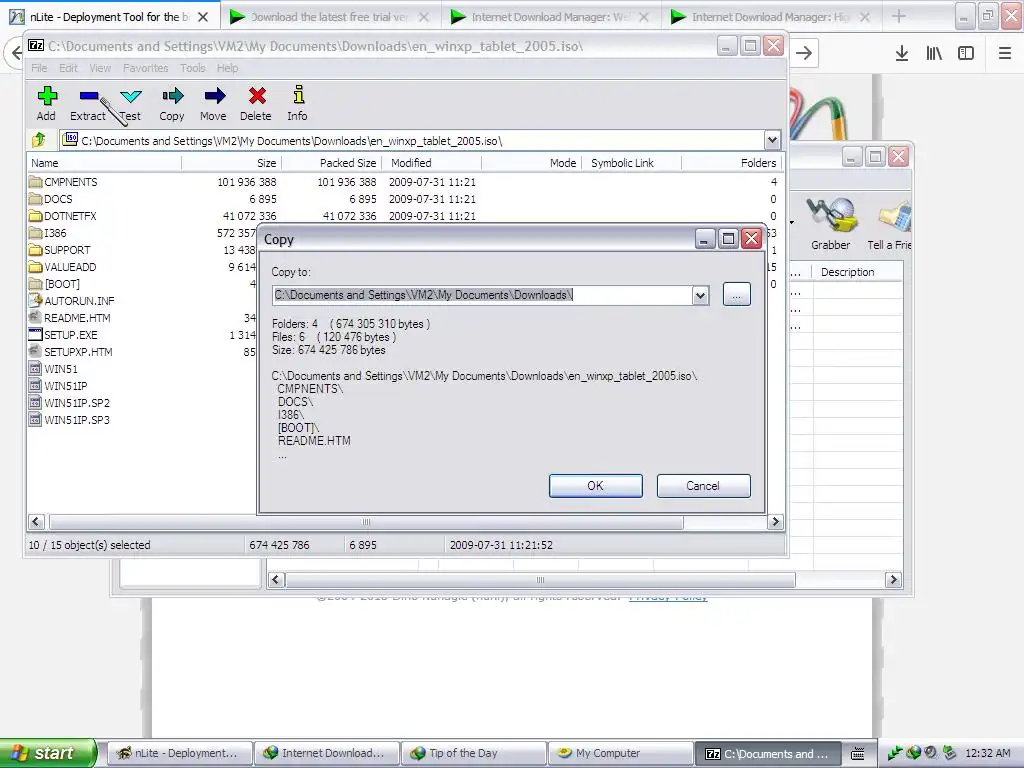The image size is (1024, 768).
Task: Click the IDM window horizontal scrollbar
Action: click(x=539, y=580)
